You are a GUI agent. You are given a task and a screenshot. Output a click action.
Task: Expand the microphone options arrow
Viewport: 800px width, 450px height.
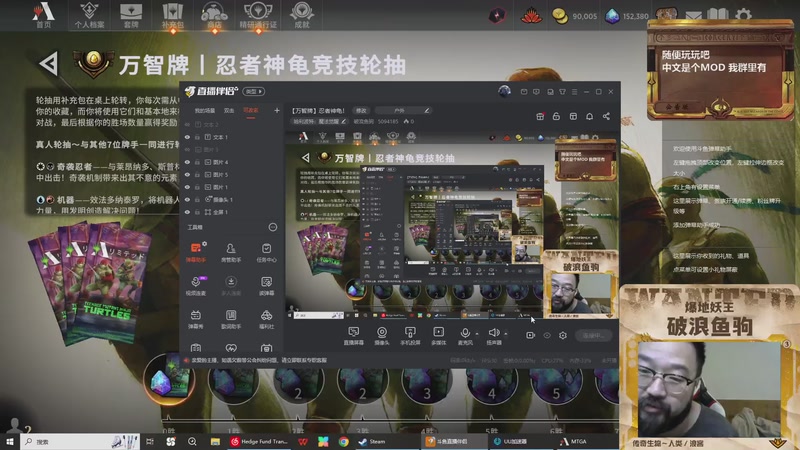[x=477, y=334]
